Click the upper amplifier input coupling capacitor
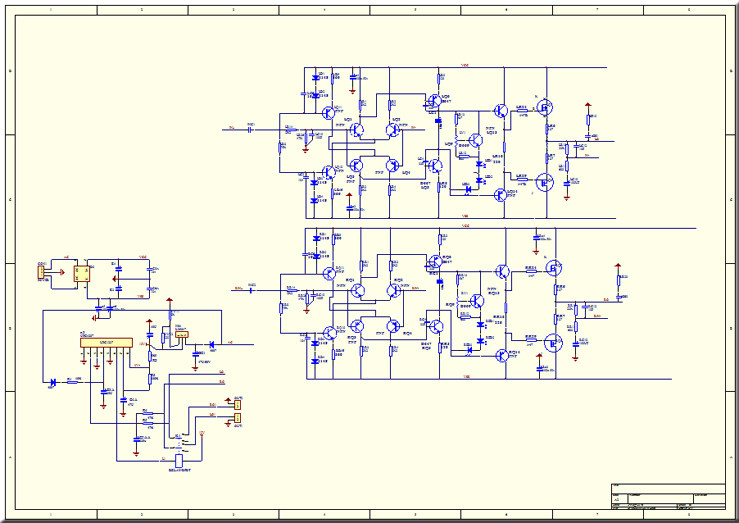The image size is (739, 523). (x=250, y=129)
